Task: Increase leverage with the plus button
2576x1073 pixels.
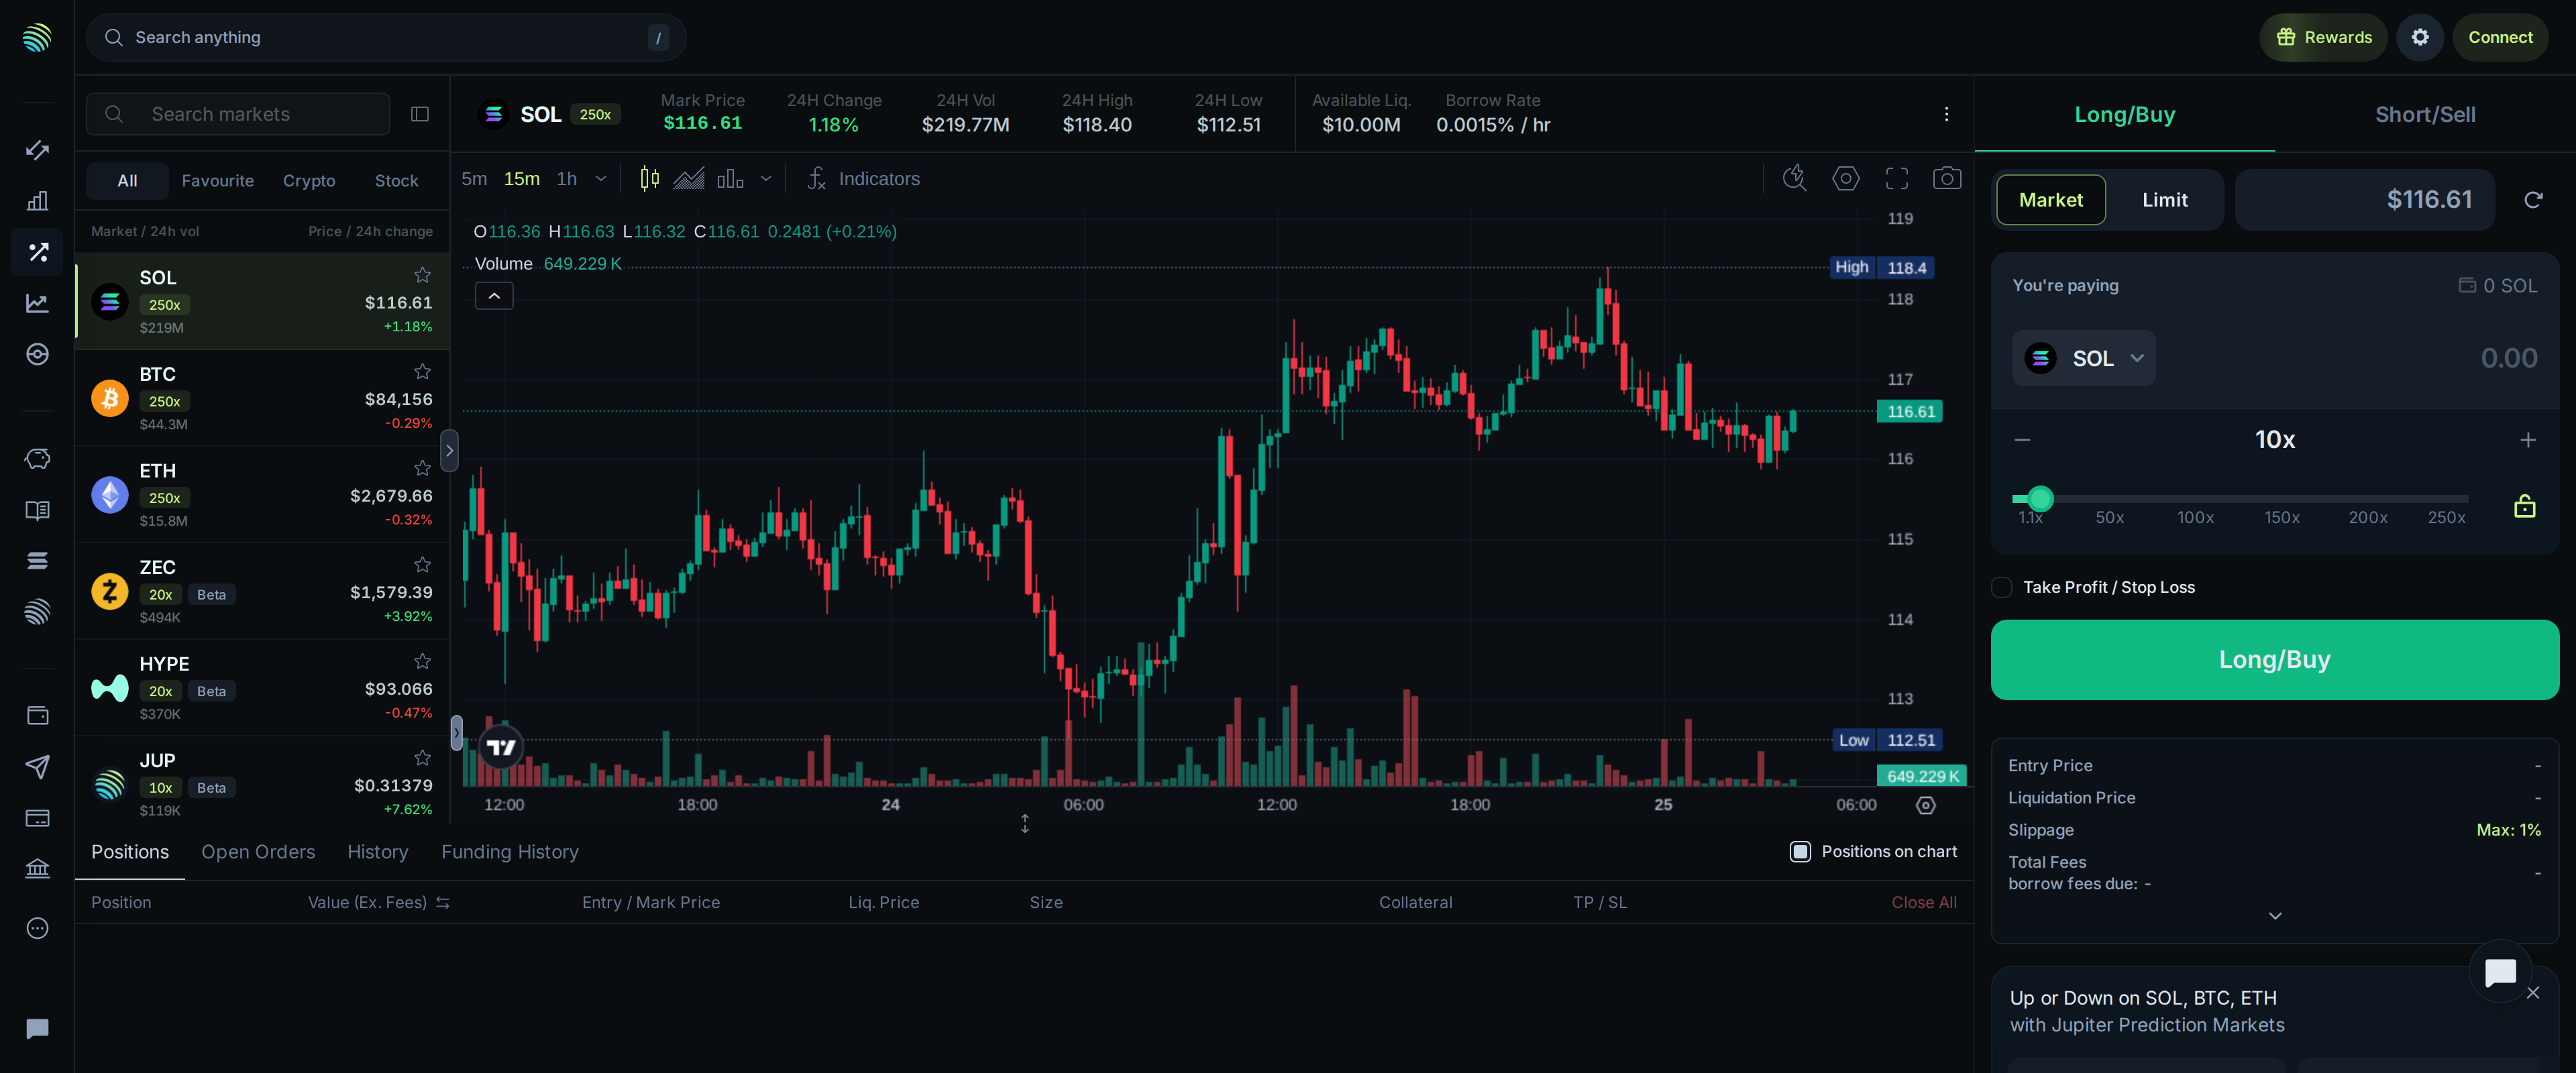Action: (x=2528, y=440)
